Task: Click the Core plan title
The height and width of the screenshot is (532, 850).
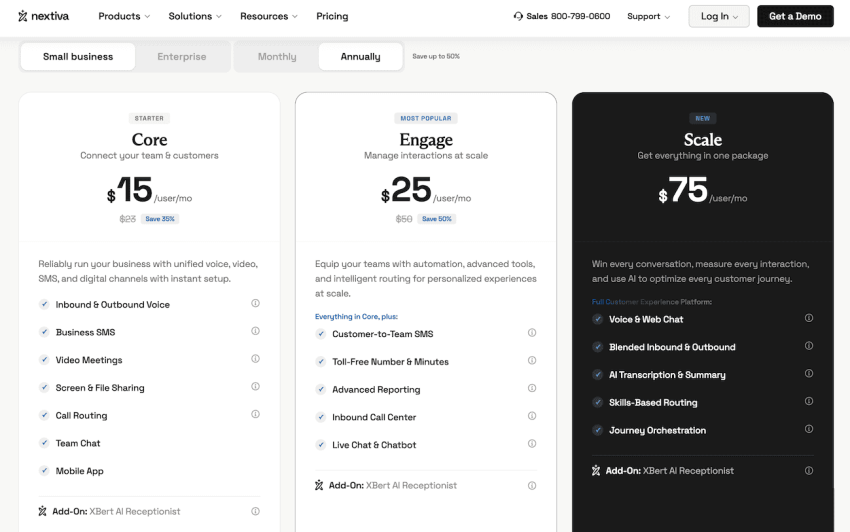Action: [x=150, y=139]
